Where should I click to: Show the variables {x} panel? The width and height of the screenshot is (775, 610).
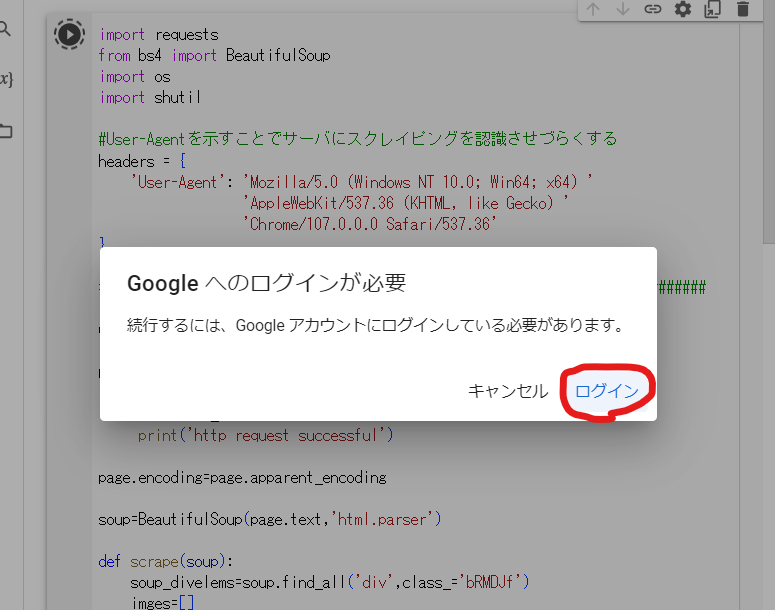click(x=5, y=79)
